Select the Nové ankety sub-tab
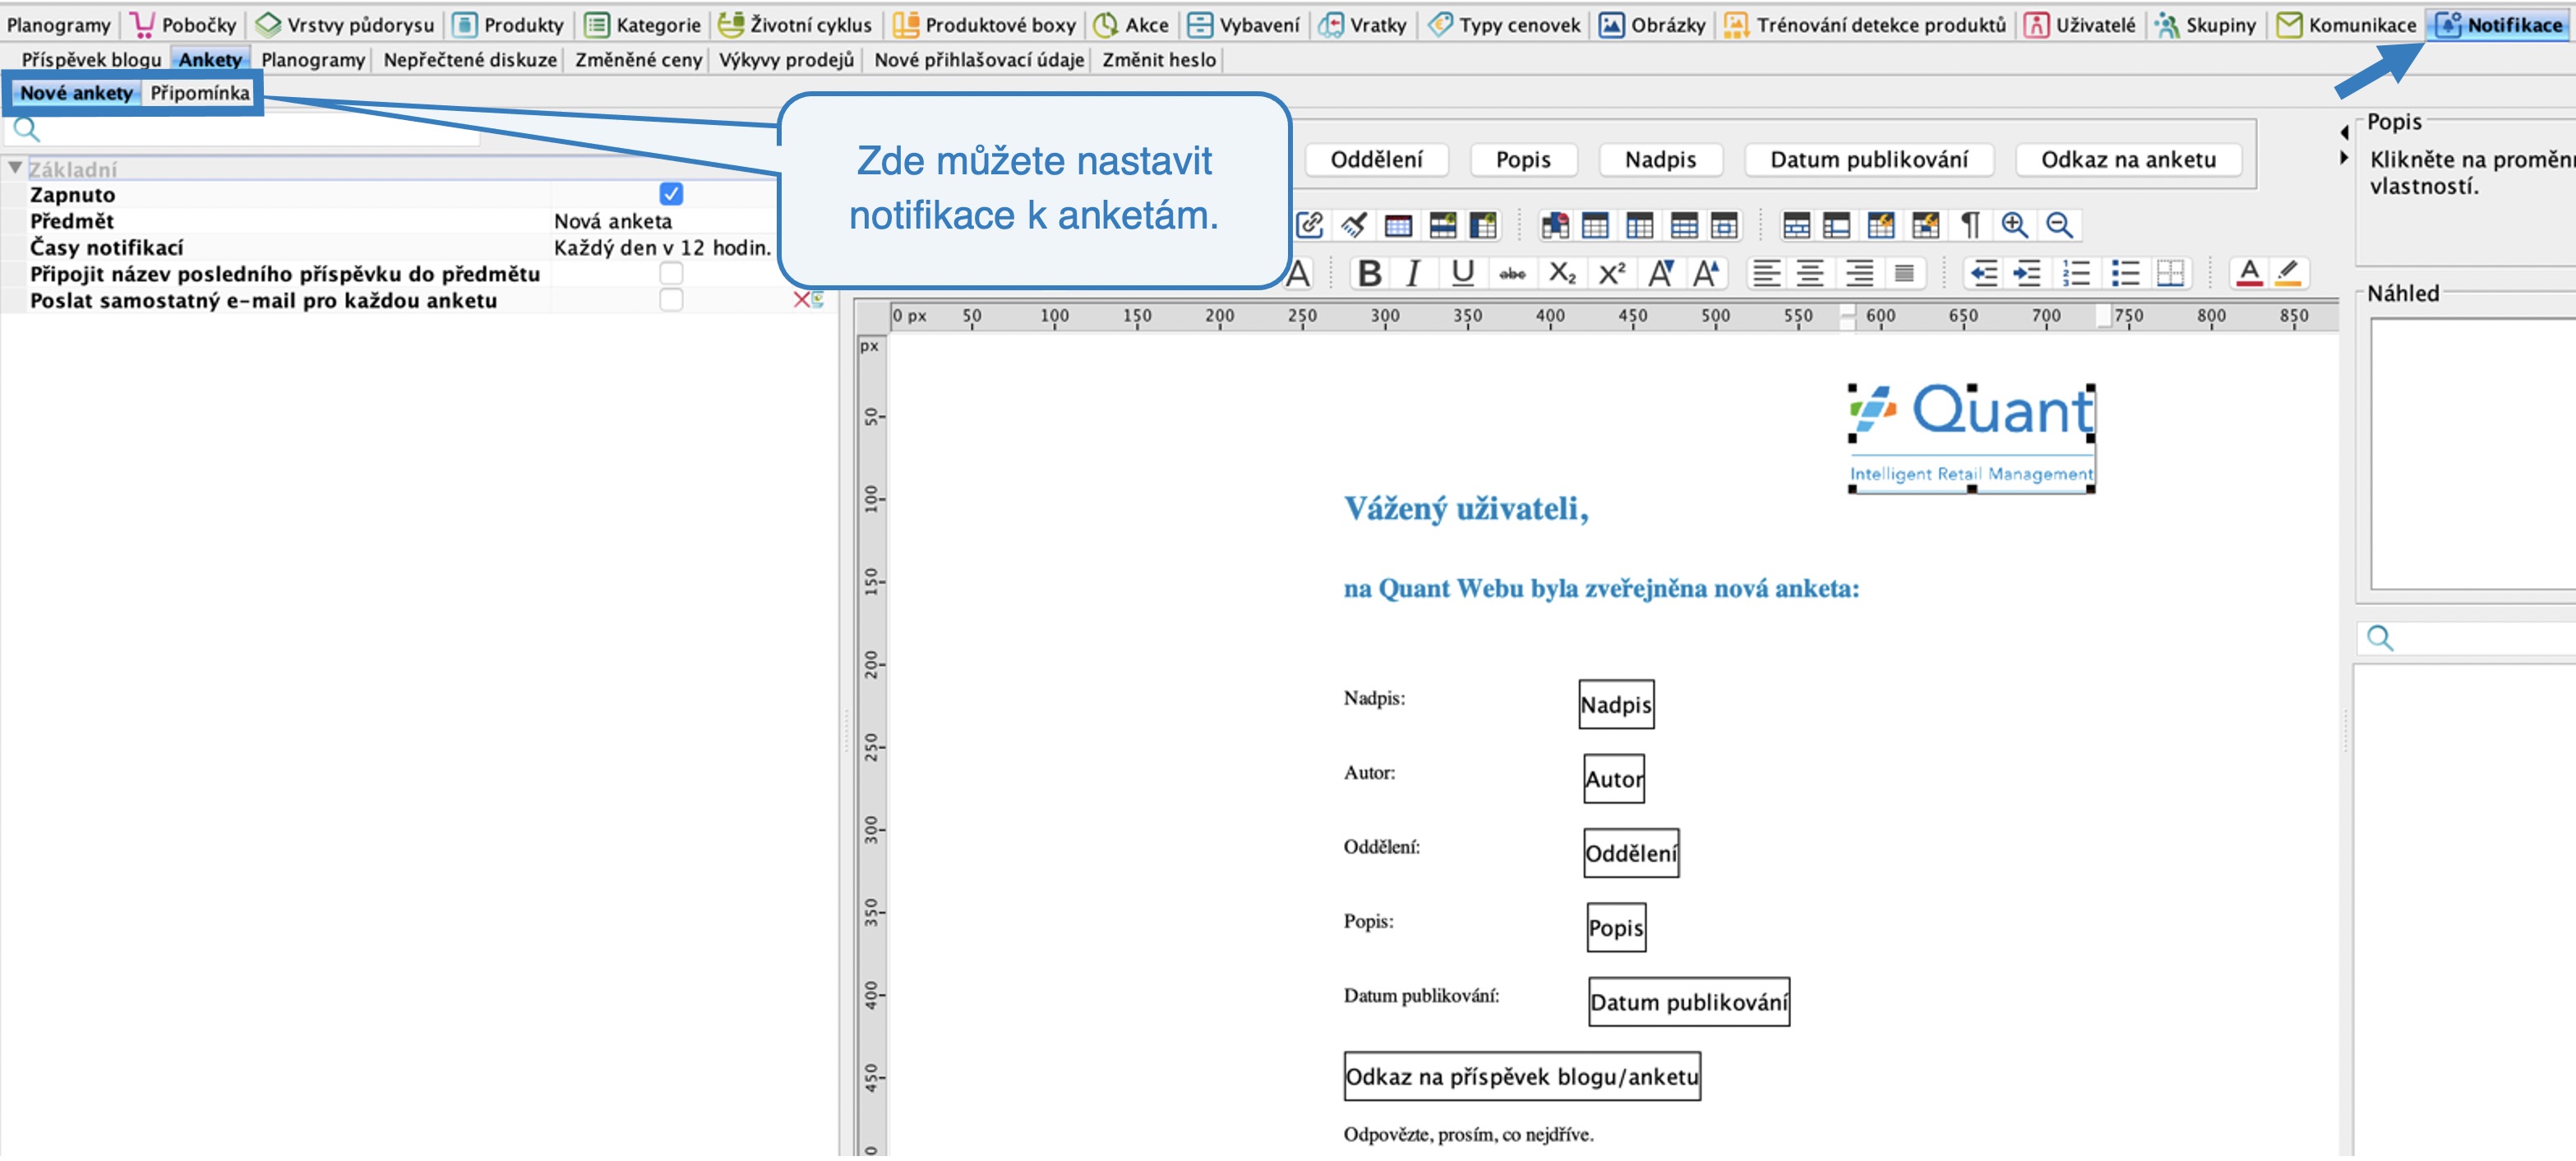2576x1161 pixels. click(x=76, y=93)
